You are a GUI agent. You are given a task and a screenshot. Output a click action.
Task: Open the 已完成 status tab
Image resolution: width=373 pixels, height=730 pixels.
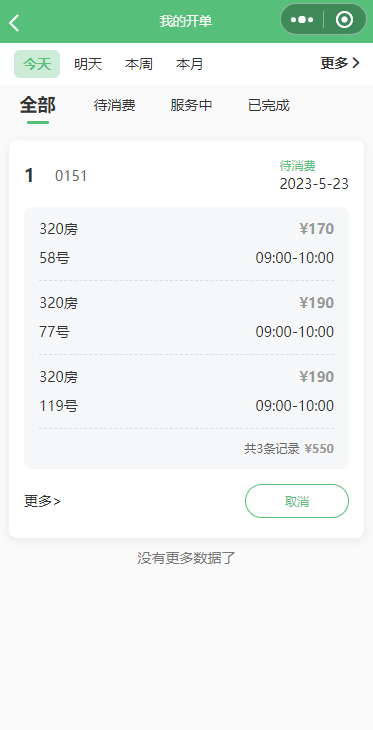pos(269,106)
